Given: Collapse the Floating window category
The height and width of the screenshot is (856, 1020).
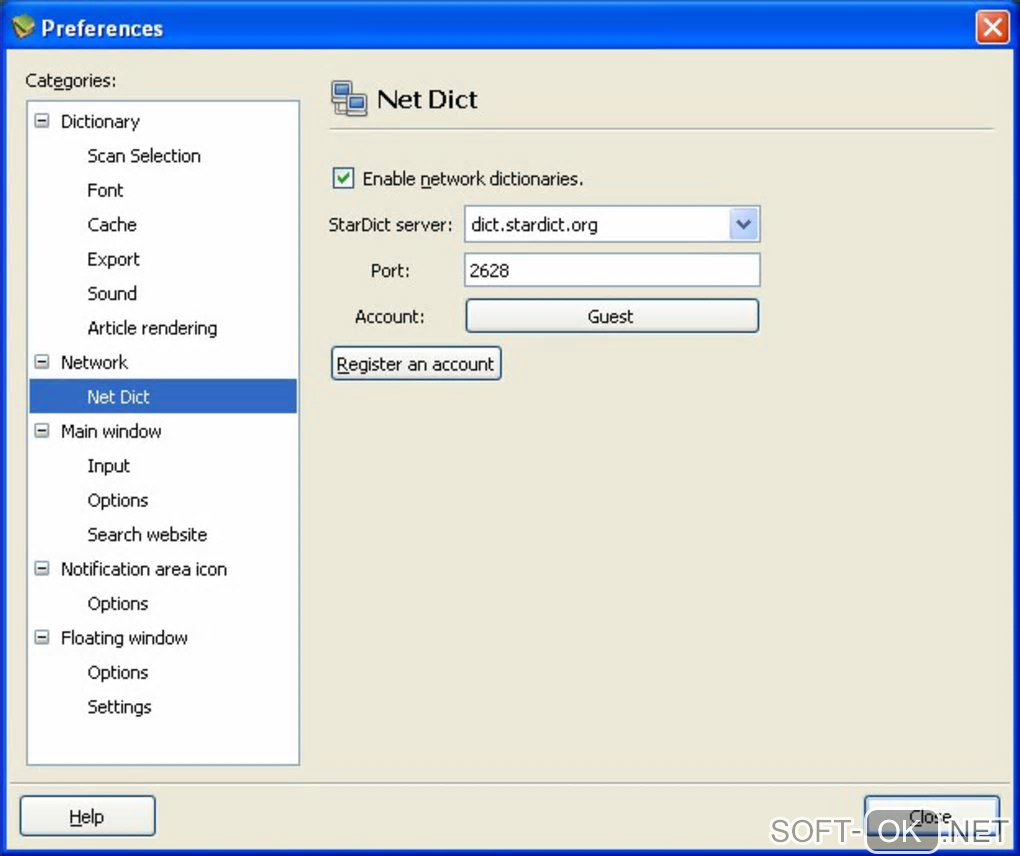Looking at the screenshot, I should coord(42,637).
